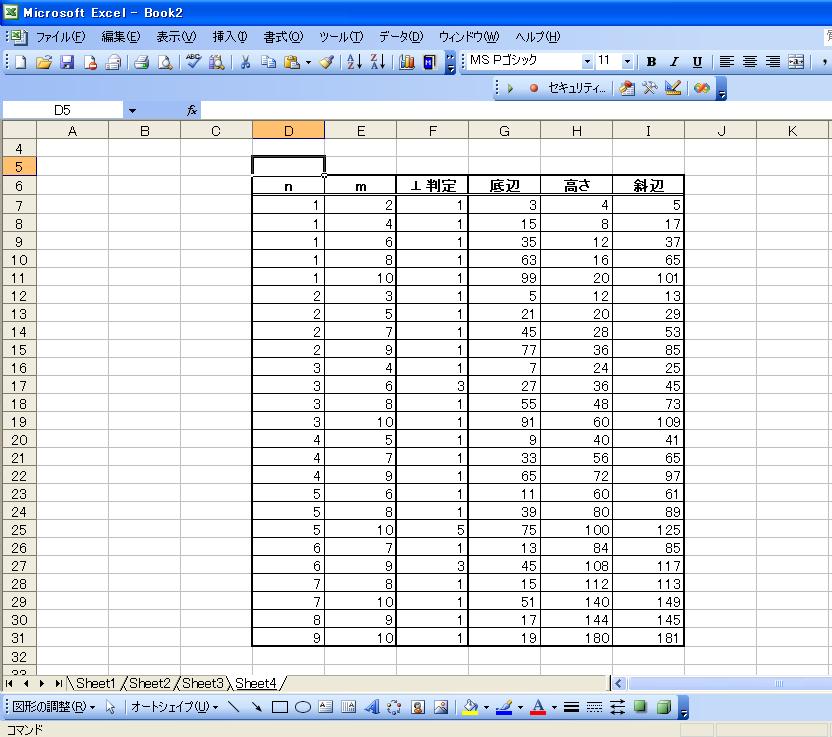Copy selection using the Copy icon
This screenshot has height=737, width=832.
268,62
